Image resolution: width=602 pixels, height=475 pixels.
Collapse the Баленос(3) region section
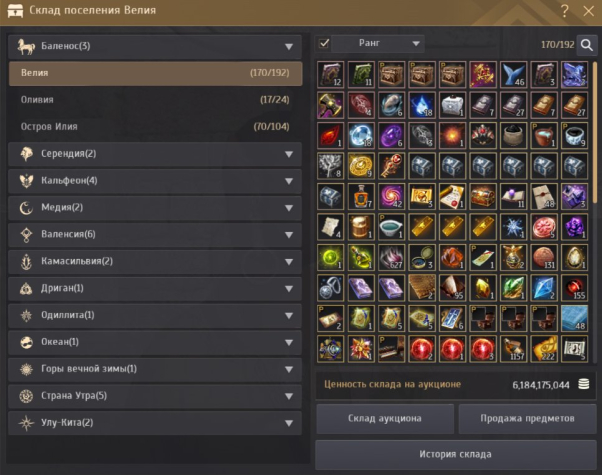click(155, 46)
